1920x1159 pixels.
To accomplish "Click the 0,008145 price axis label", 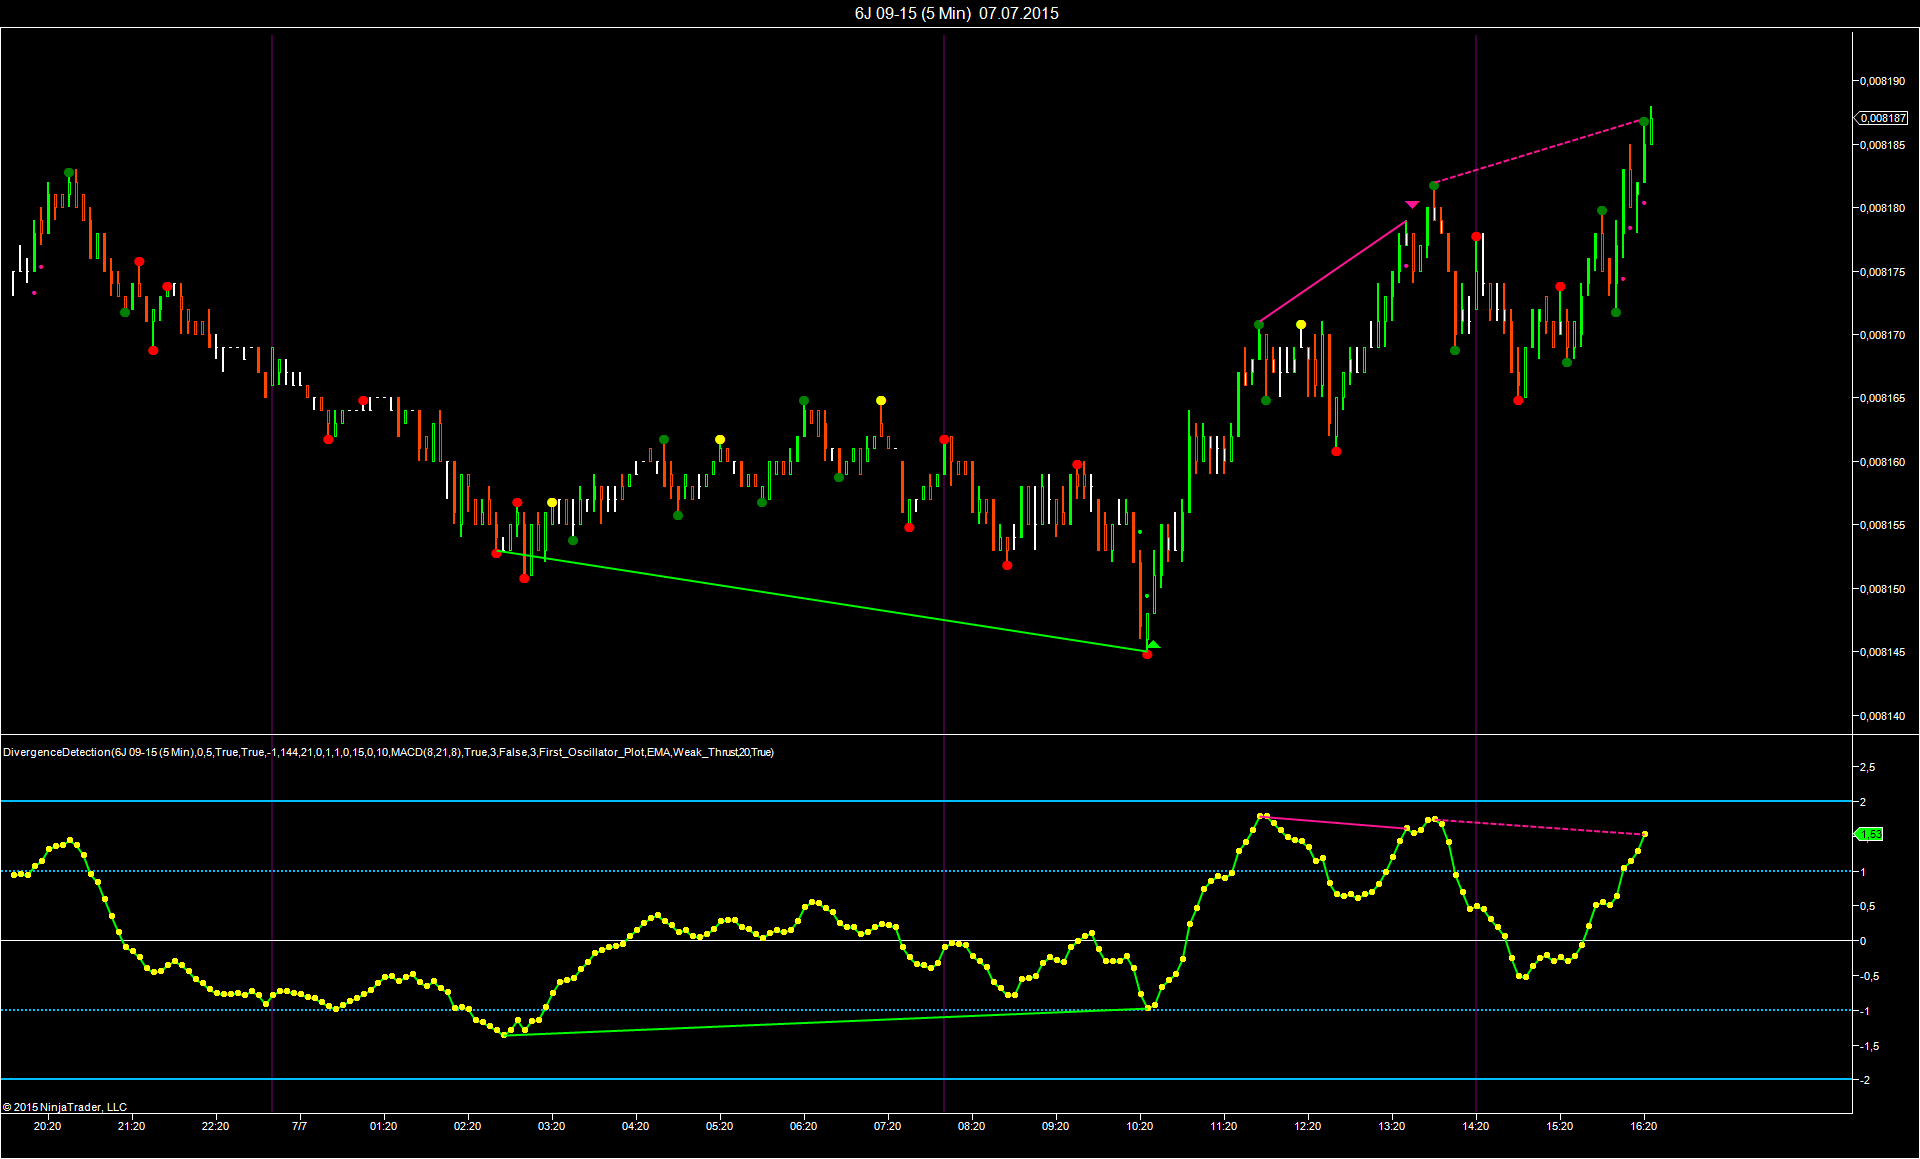I will [x=1882, y=652].
